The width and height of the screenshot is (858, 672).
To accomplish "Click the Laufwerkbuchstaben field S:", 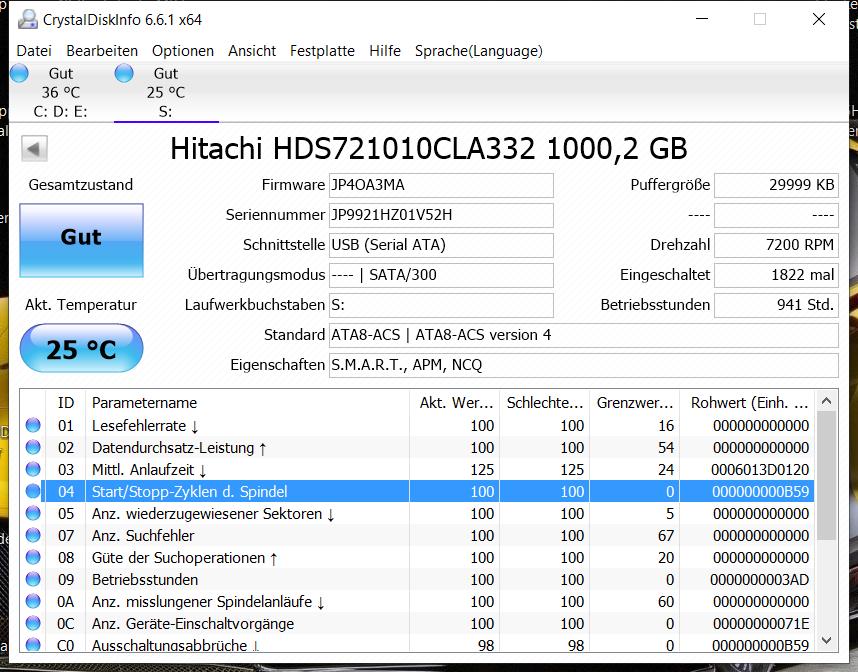I will click(x=441, y=305).
